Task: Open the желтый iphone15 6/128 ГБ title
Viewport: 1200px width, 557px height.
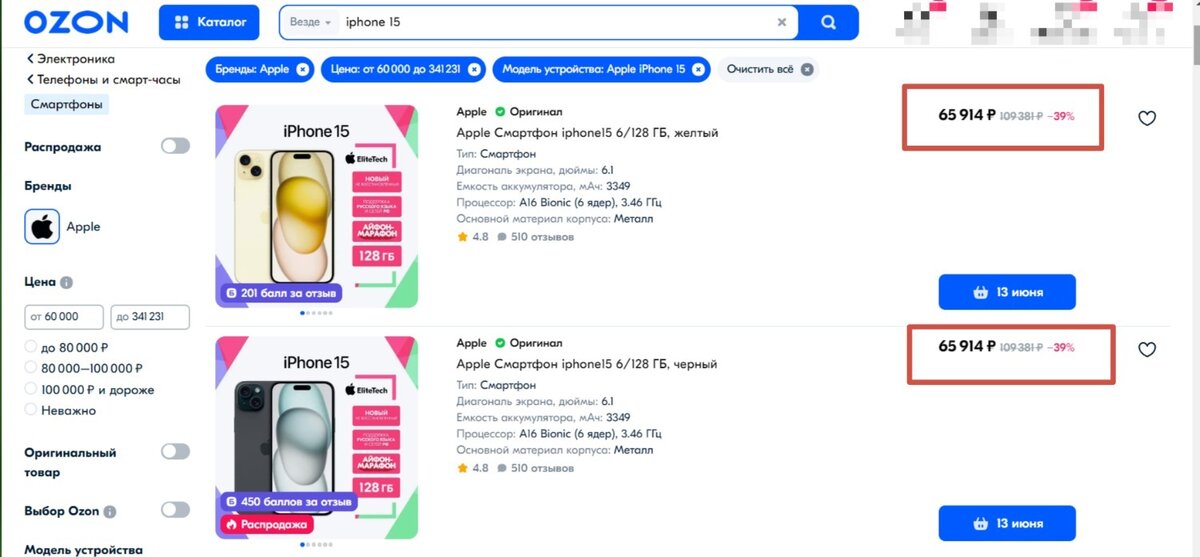Action: tap(587, 132)
